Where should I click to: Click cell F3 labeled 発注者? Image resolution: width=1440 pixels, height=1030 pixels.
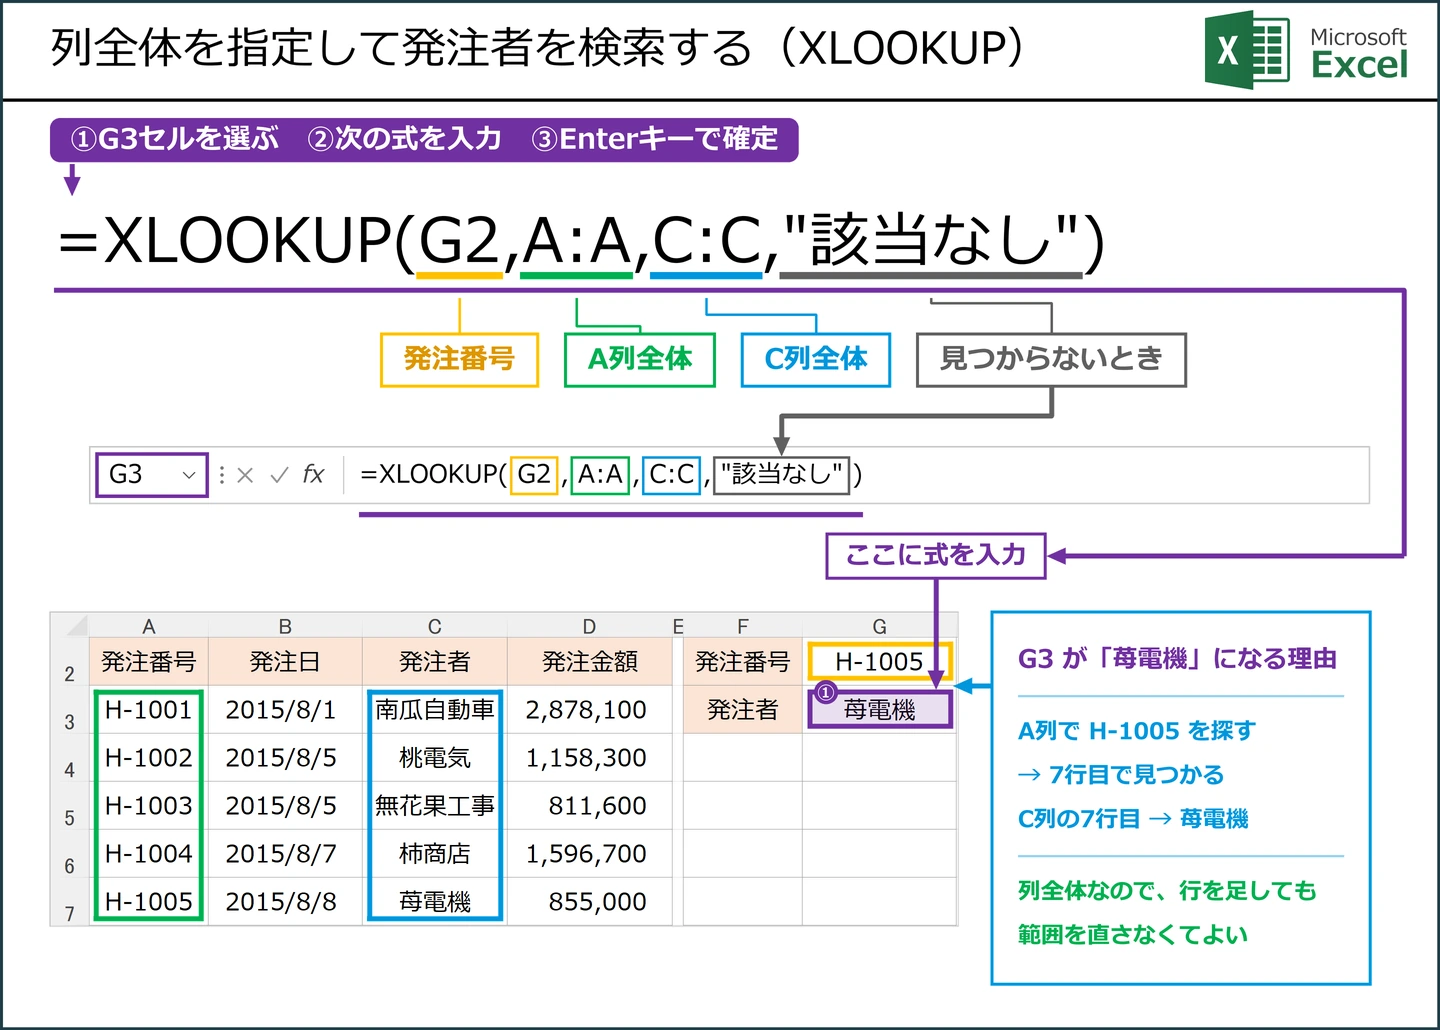pos(743,710)
